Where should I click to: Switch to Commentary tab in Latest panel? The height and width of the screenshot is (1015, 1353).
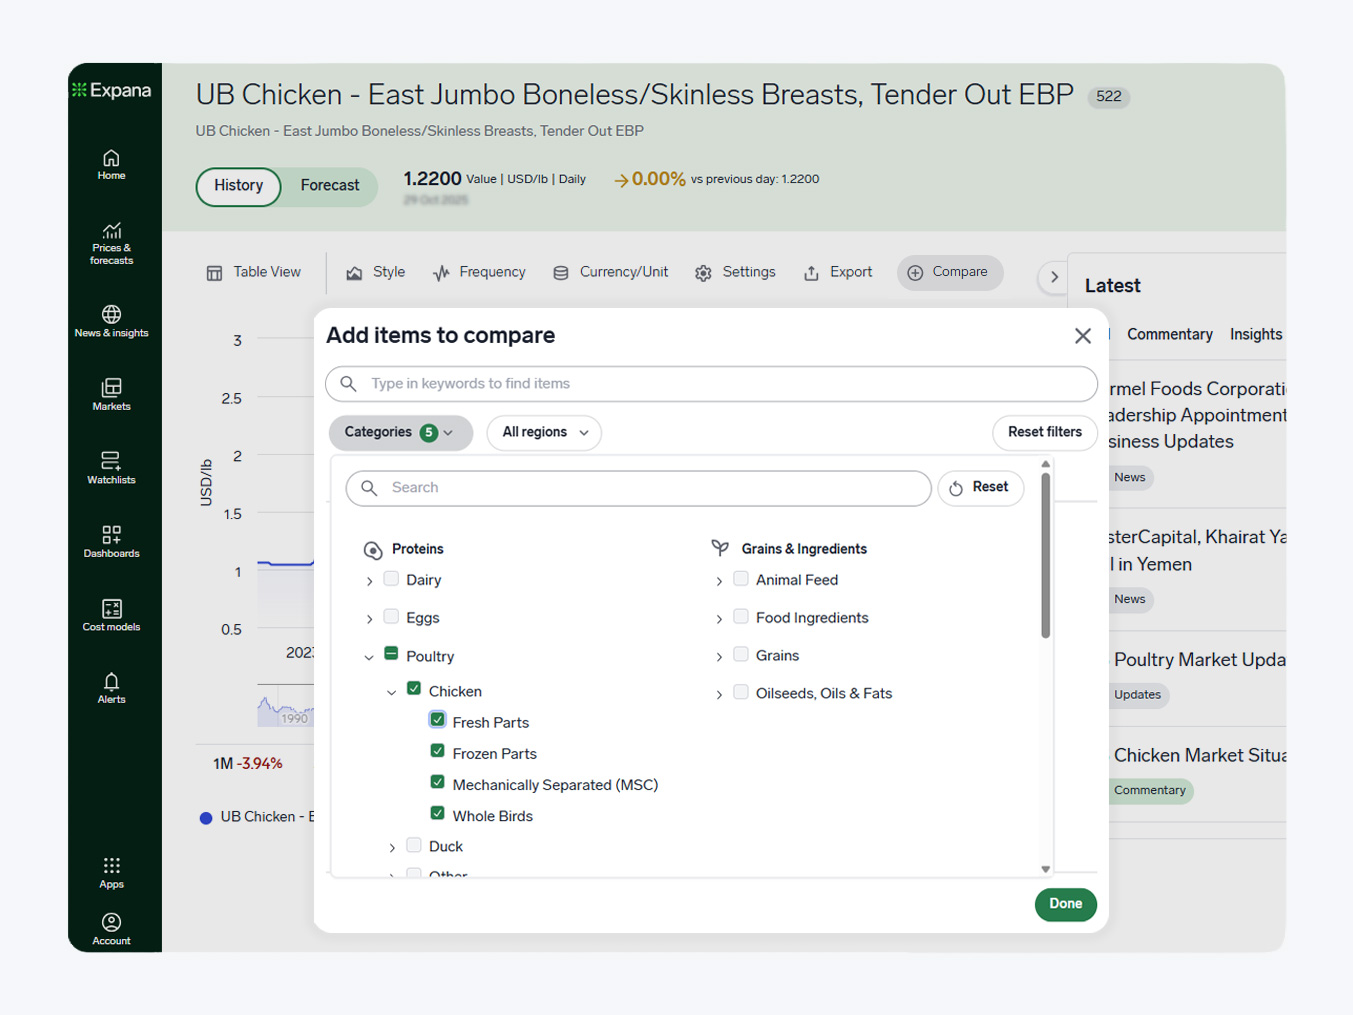(x=1170, y=335)
